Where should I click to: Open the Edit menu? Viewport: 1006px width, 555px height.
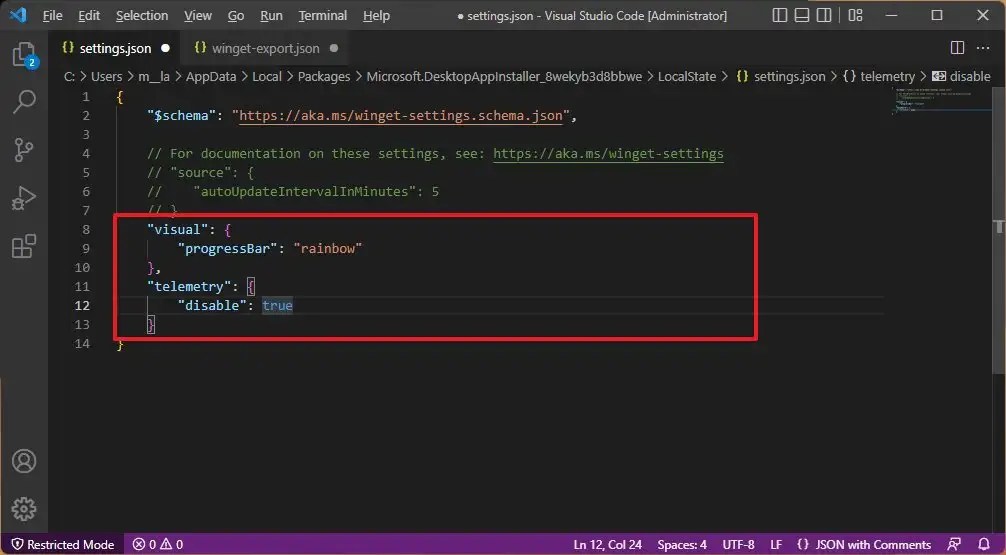click(89, 15)
